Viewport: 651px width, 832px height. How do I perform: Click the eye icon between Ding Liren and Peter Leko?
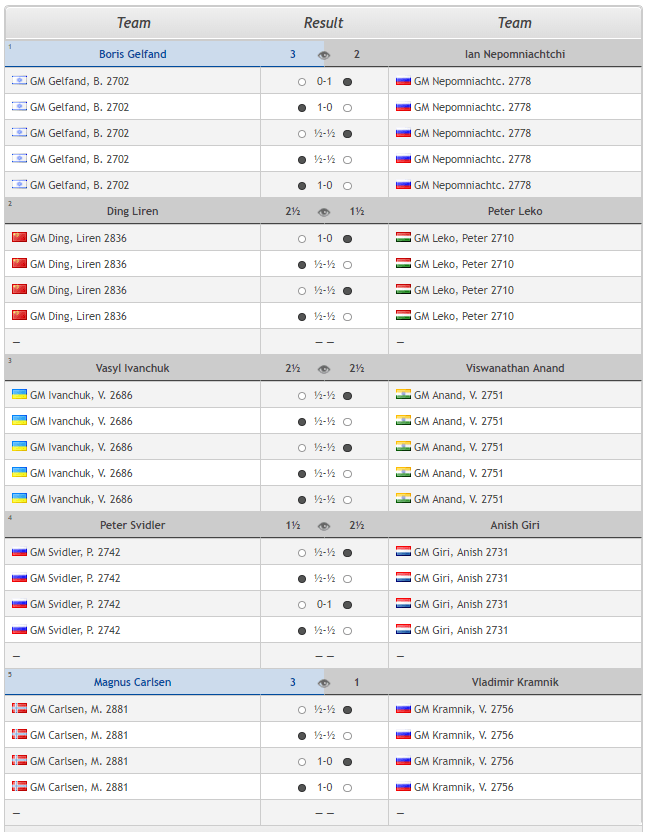click(324, 212)
